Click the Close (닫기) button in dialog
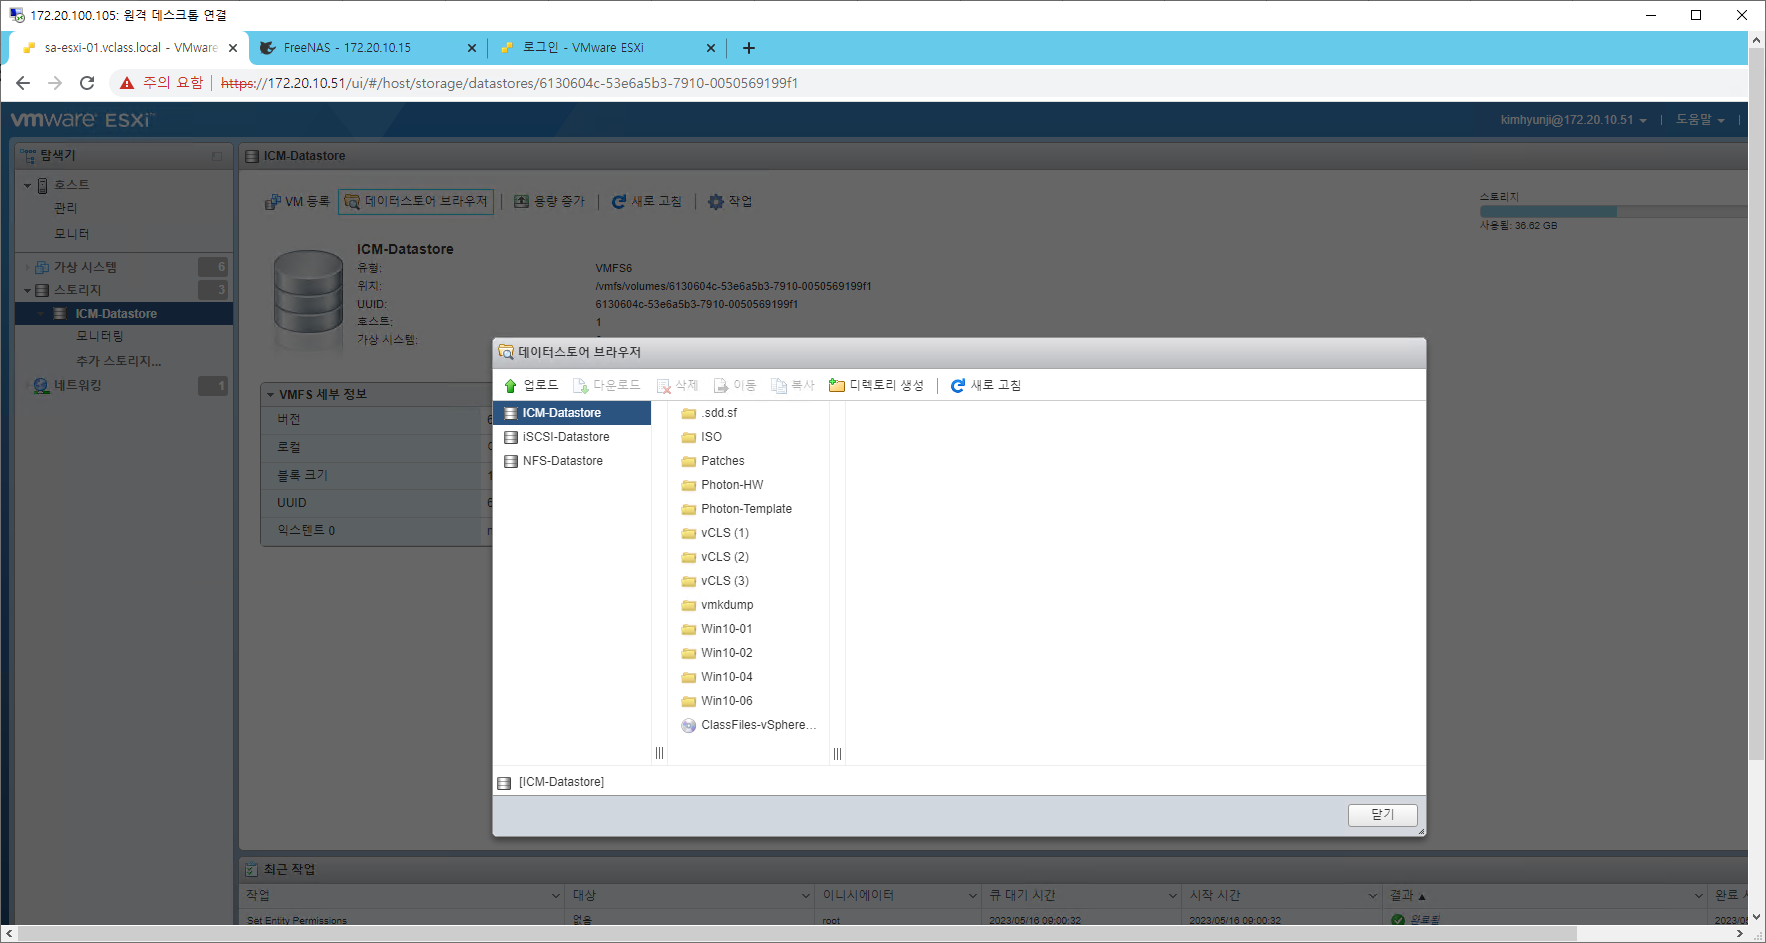1766x943 pixels. click(1382, 815)
